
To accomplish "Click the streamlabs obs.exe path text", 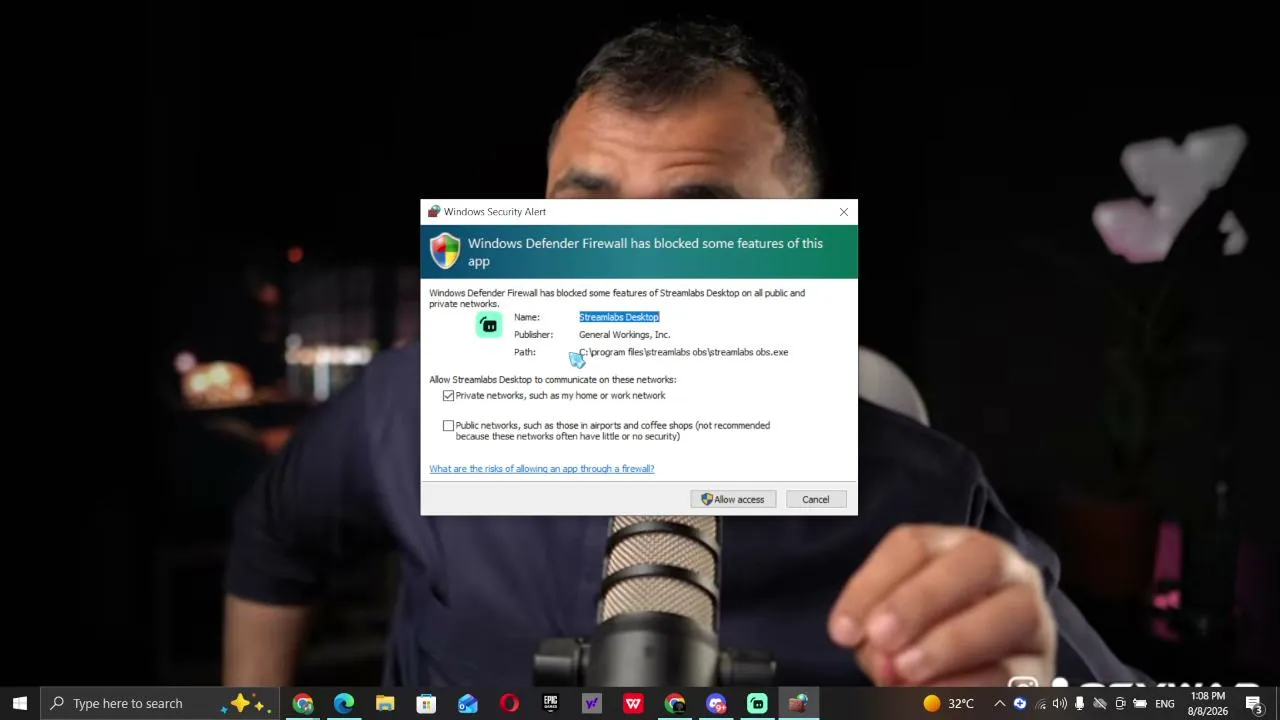I will pyautogui.click(x=684, y=352).
